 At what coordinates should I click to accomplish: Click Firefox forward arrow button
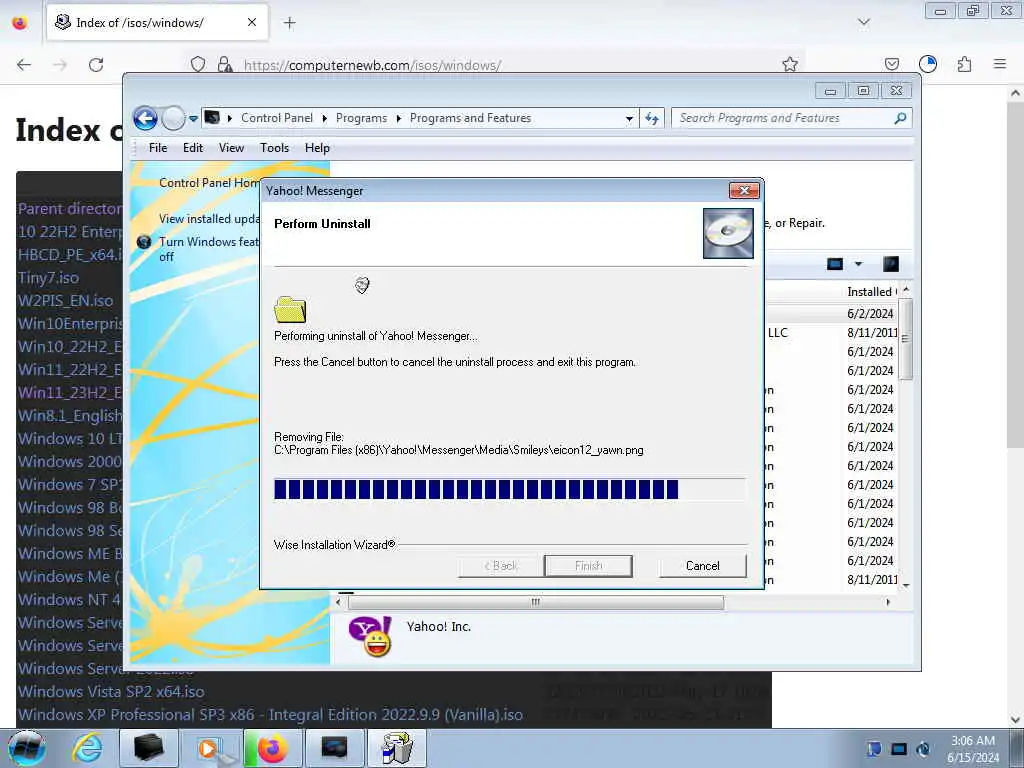pos(60,65)
